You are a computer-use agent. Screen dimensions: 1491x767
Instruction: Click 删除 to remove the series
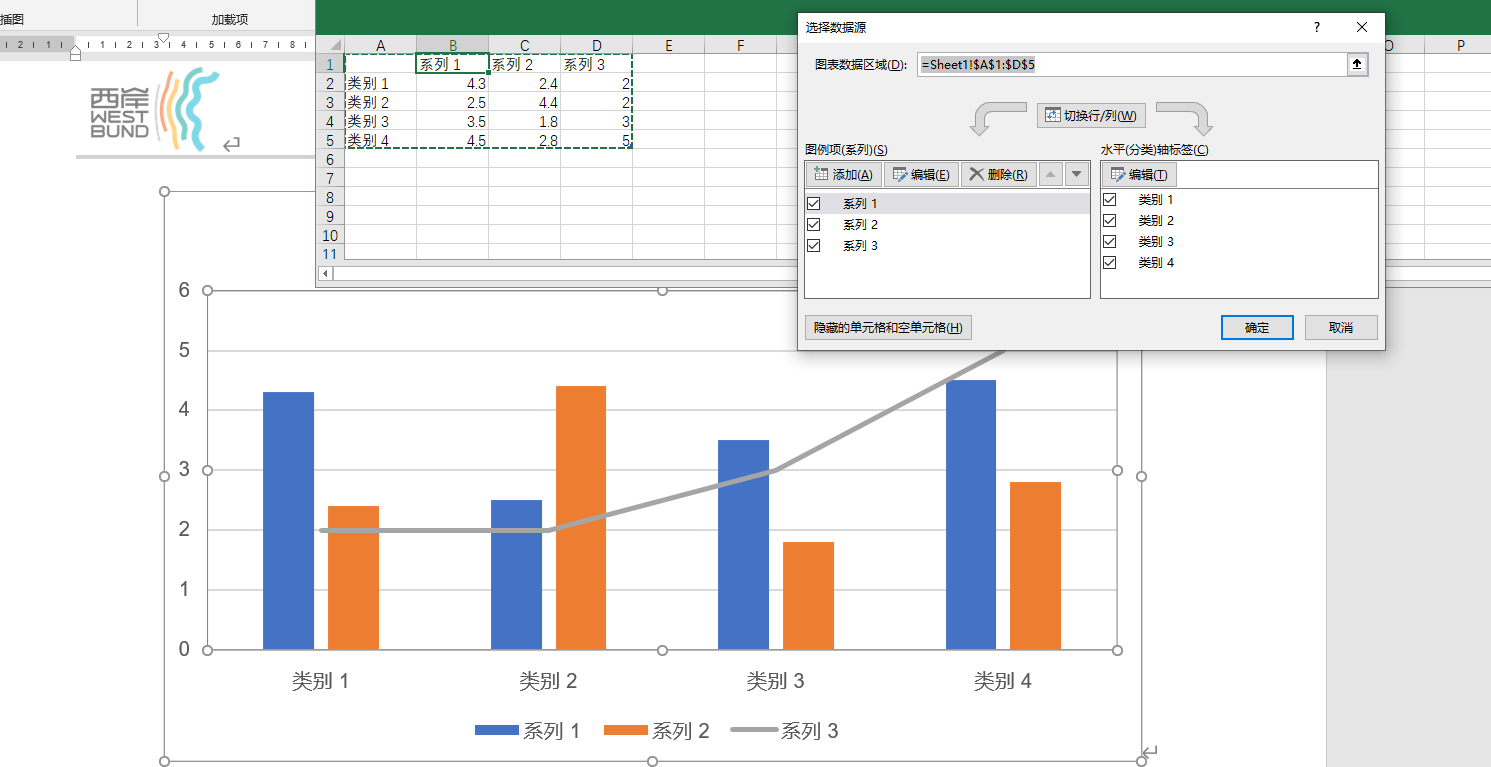[x=998, y=175]
